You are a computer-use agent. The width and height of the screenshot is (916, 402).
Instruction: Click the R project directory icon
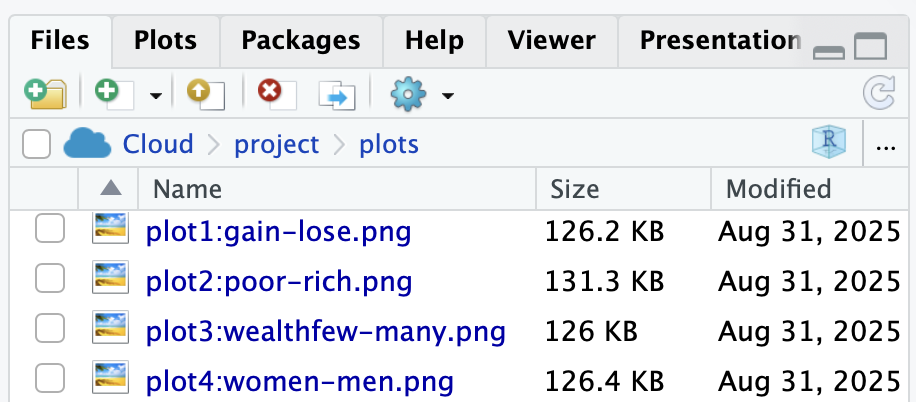coord(828,143)
